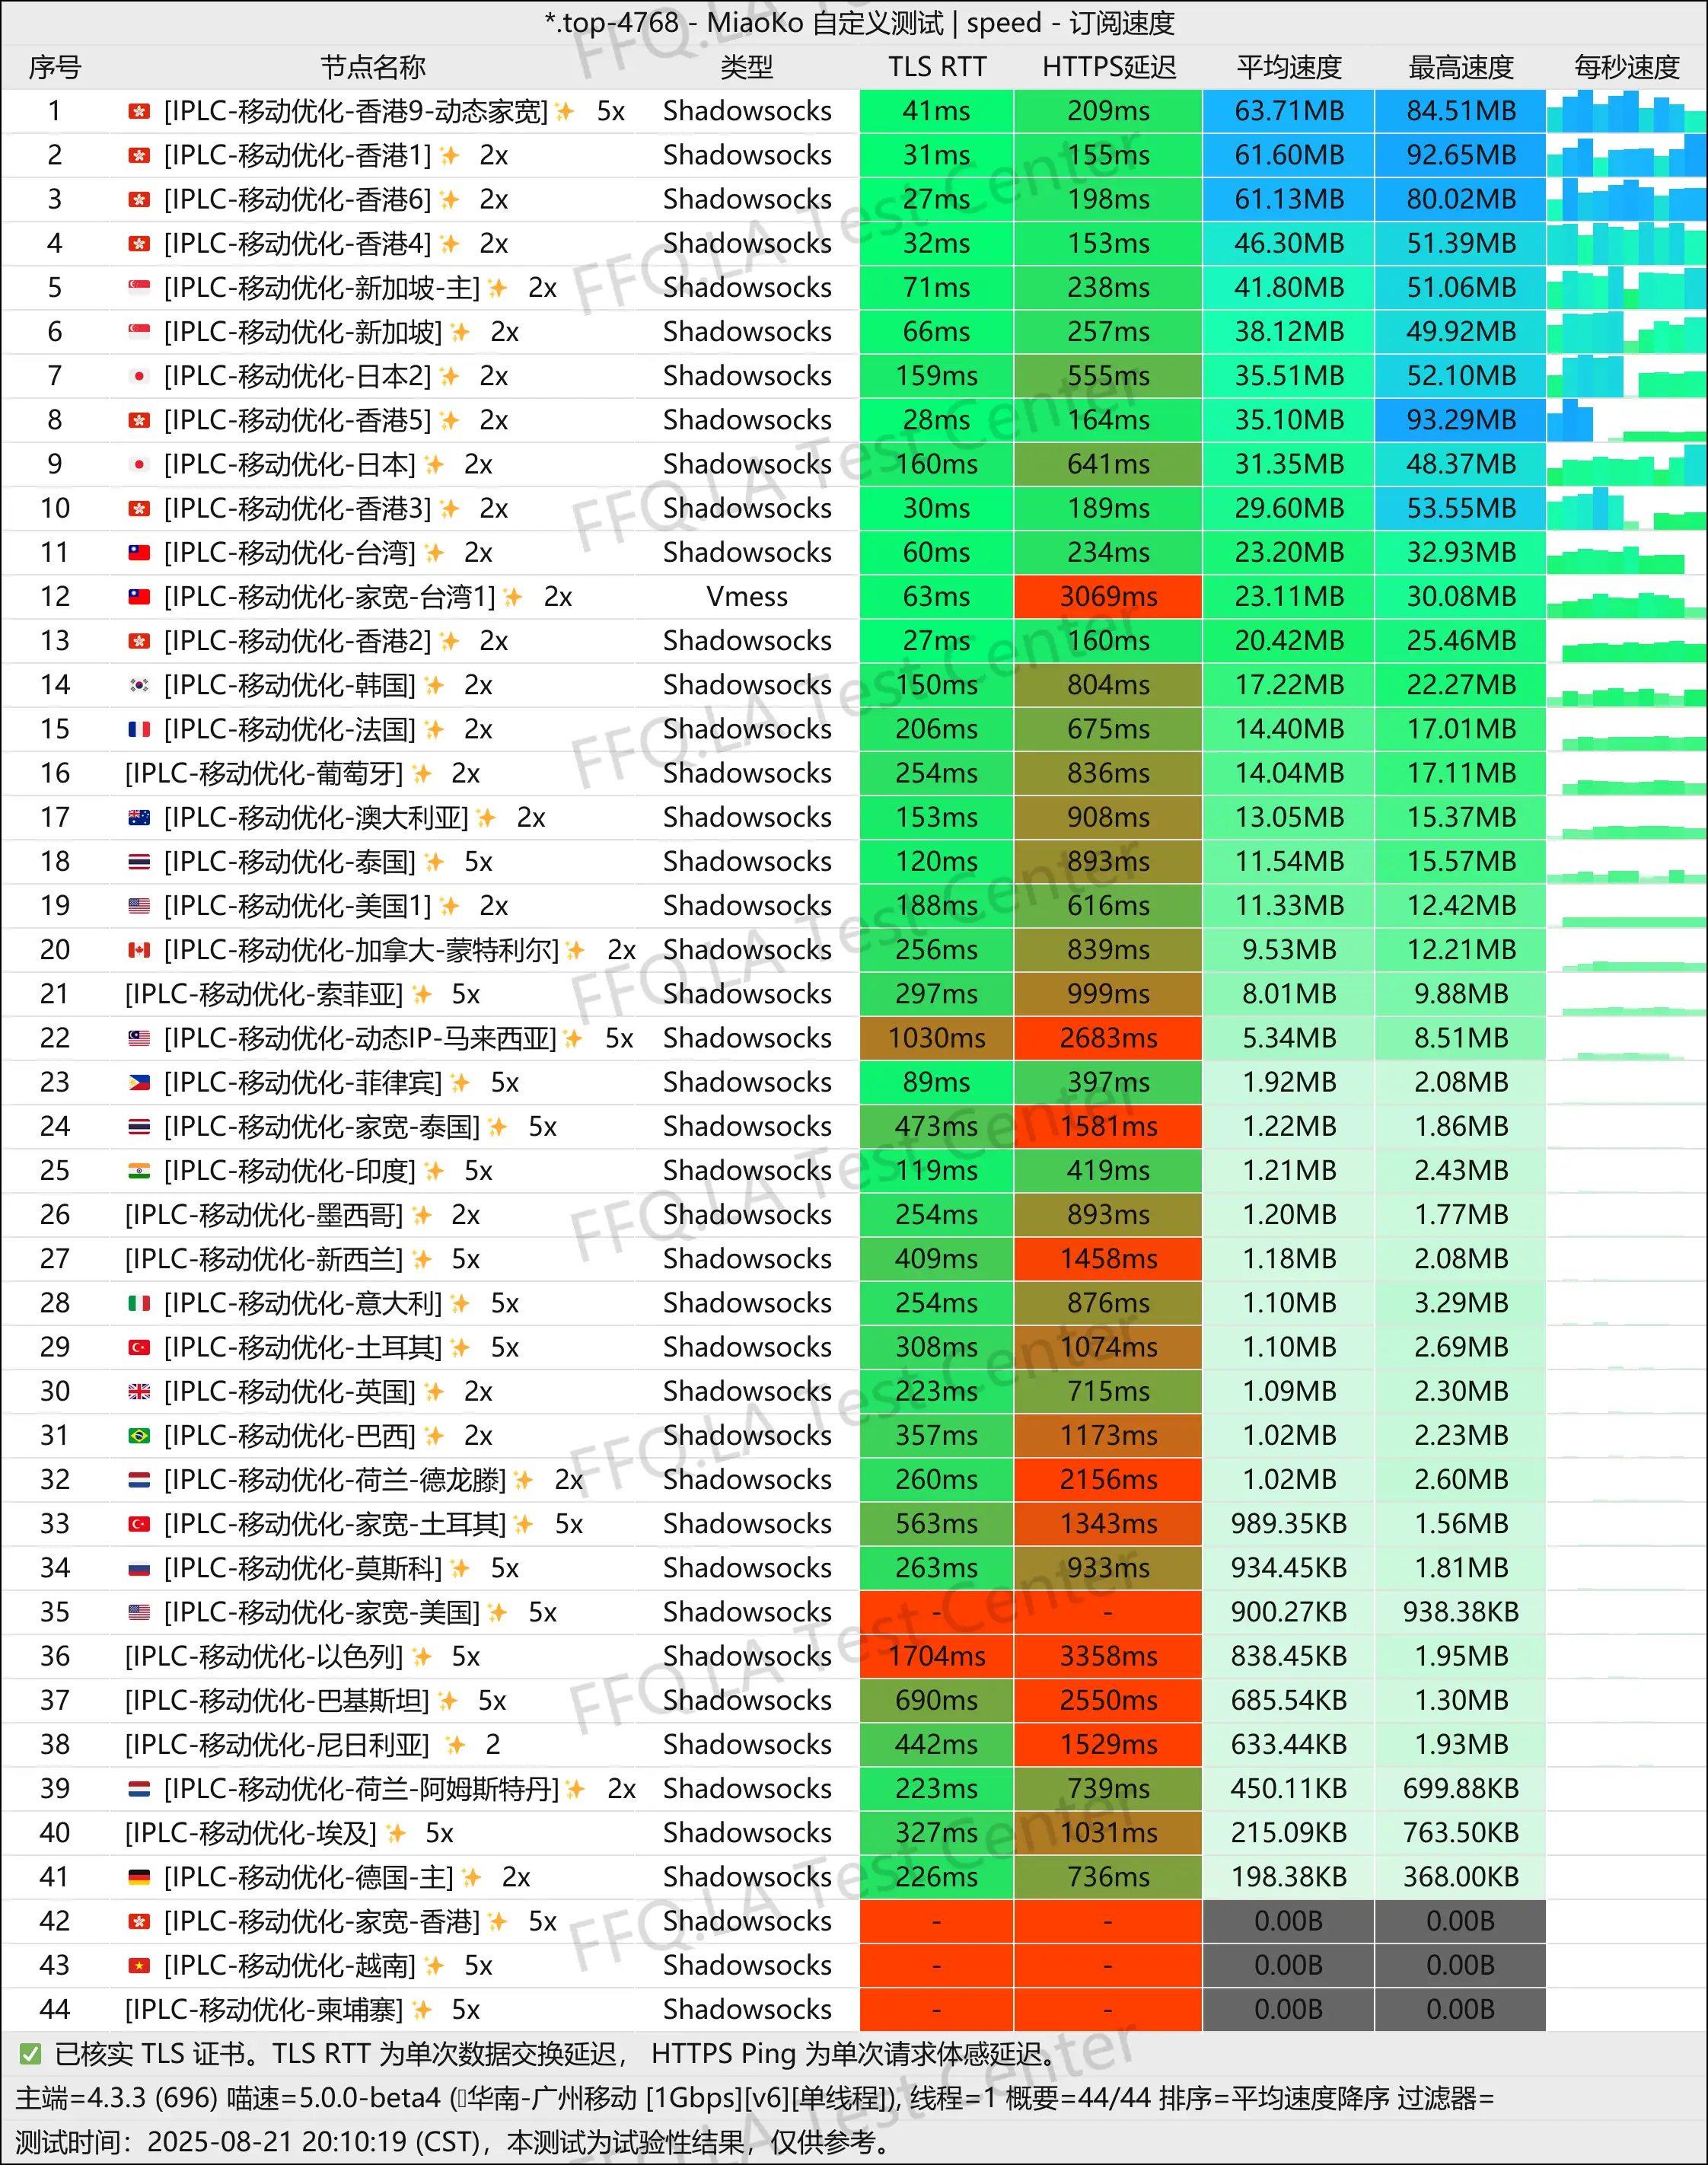Viewport: 1708px width, 2165px height.
Task: Click the 排序=平均速度降序 status text
Action: (x=1273, y=2098)
